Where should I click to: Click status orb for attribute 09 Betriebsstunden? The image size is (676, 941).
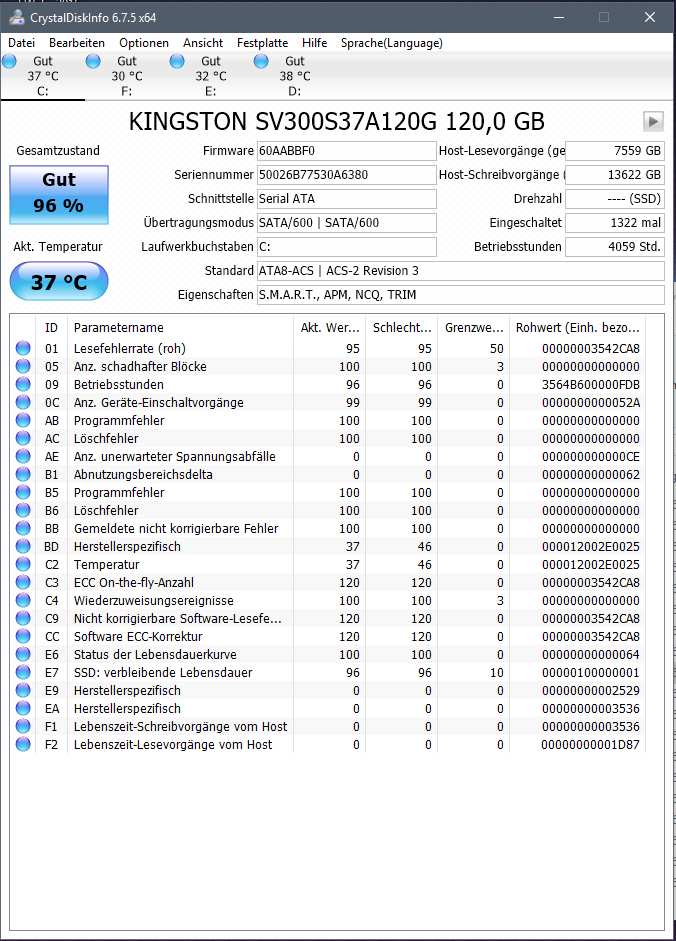pos(23,384)
